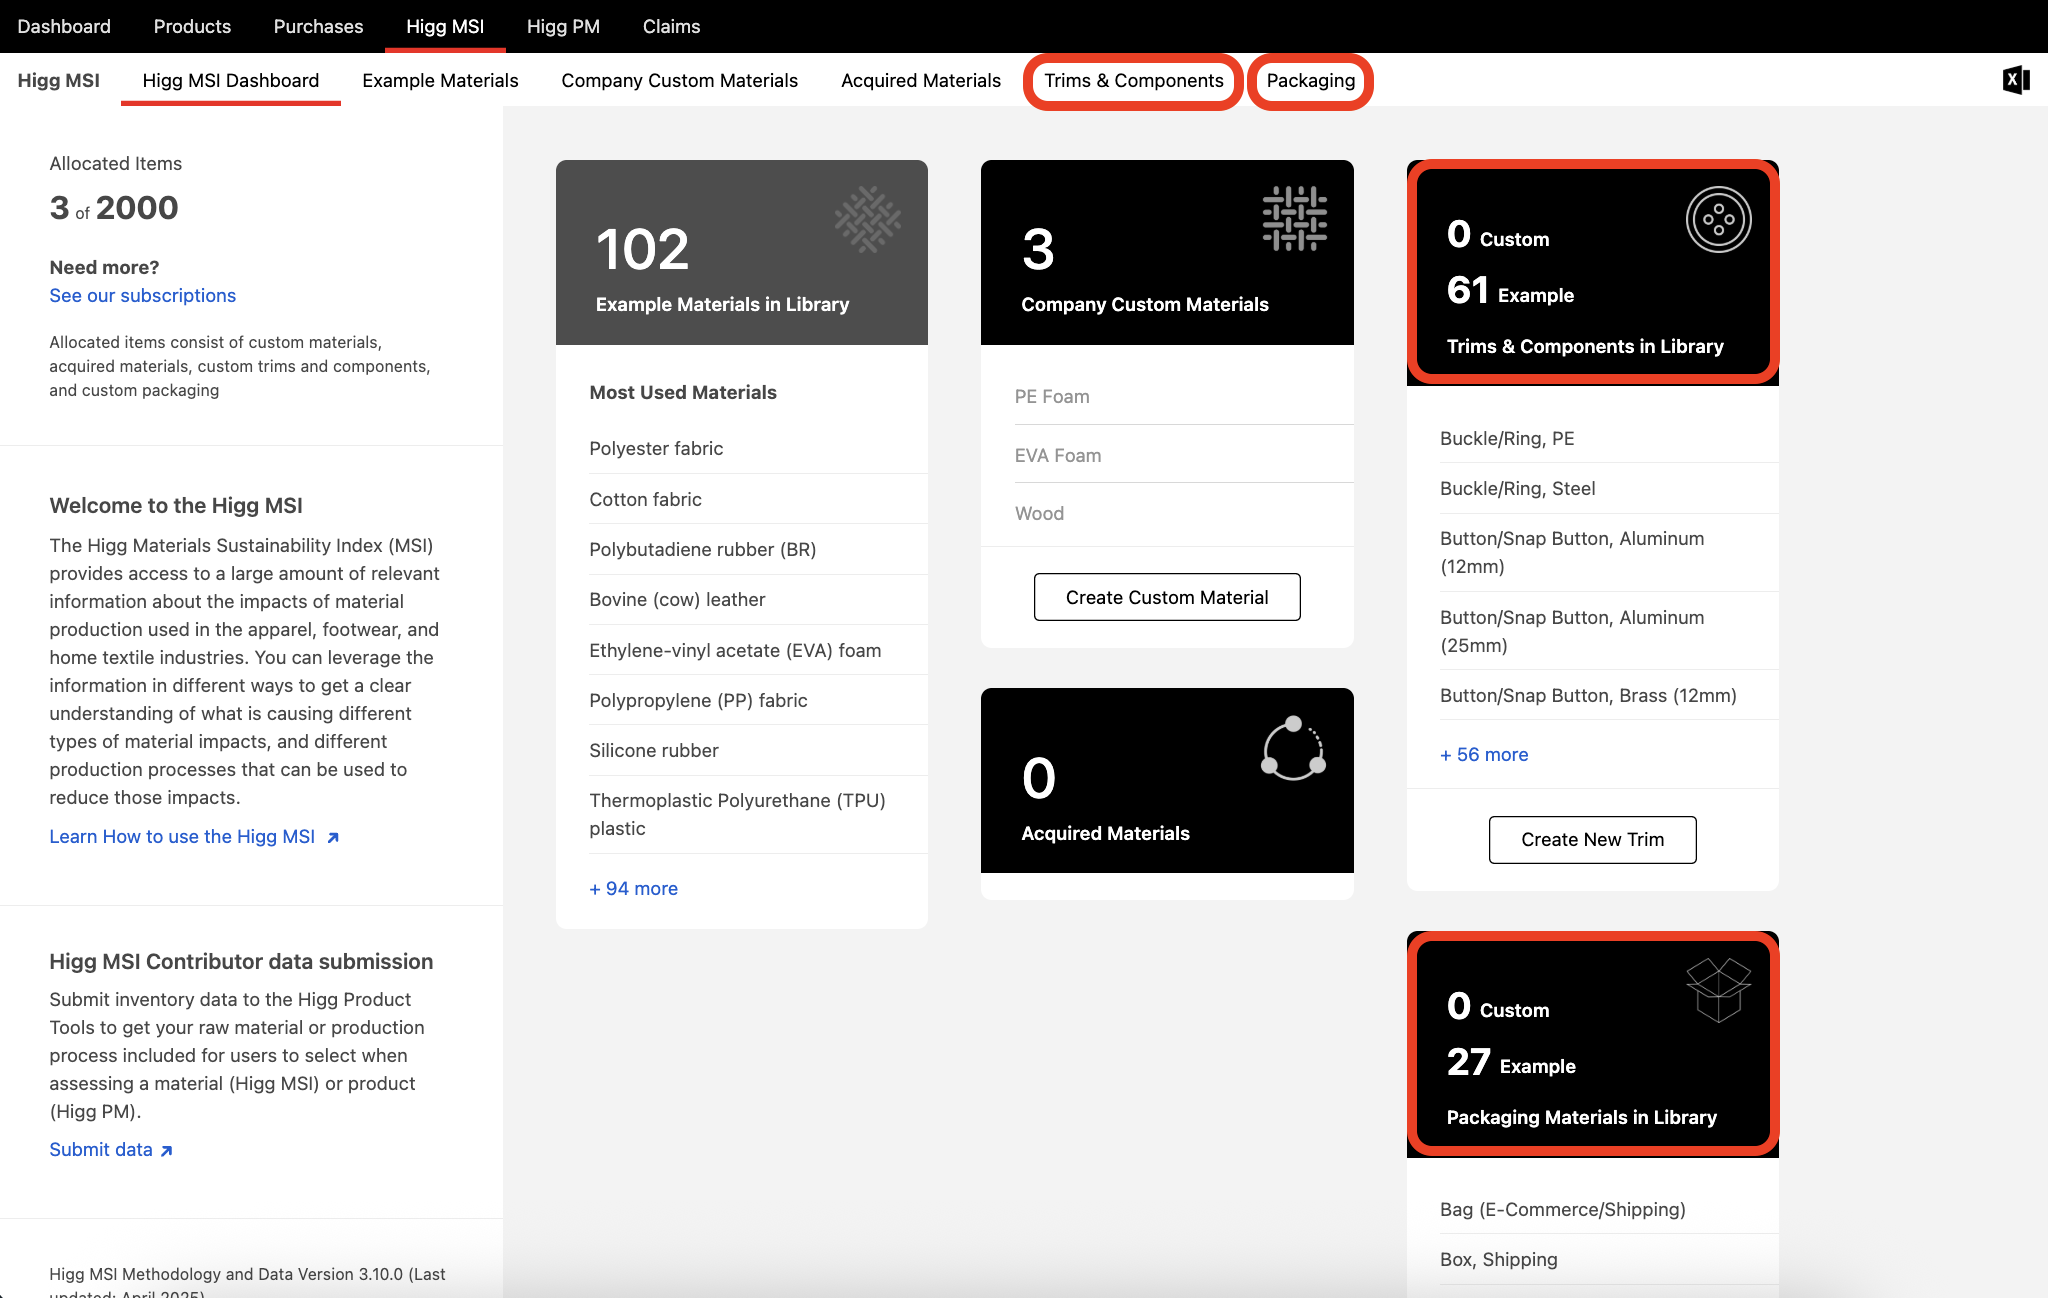Select Polyester fabric in Most Used Materials
The height and width of the screenshot is (1298, 2048).
coord(758,449)
